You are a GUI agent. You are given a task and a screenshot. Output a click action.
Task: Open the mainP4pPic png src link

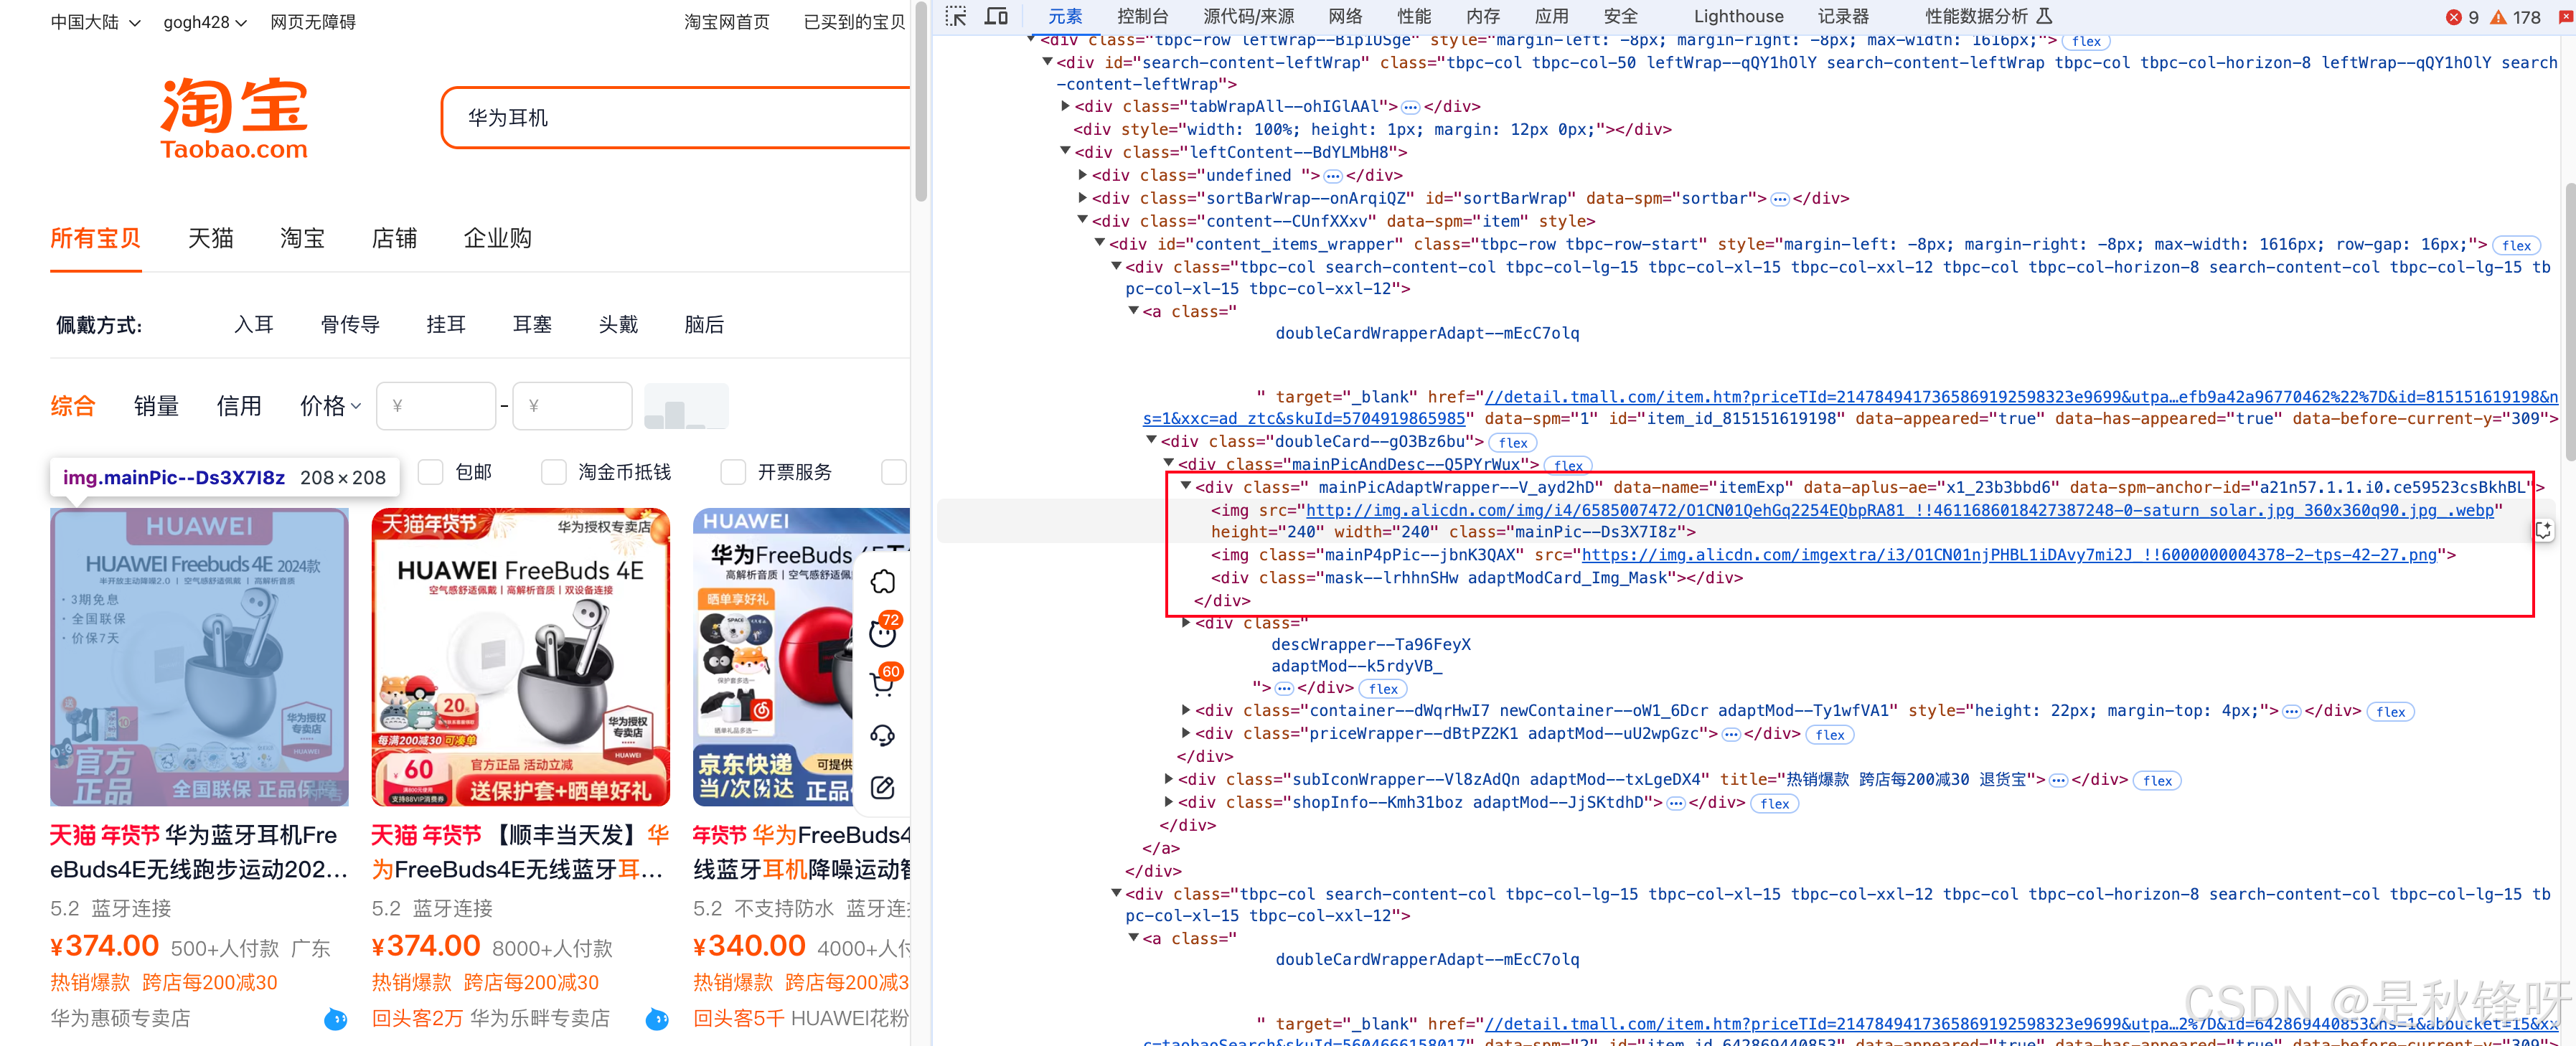point(2009,554)
